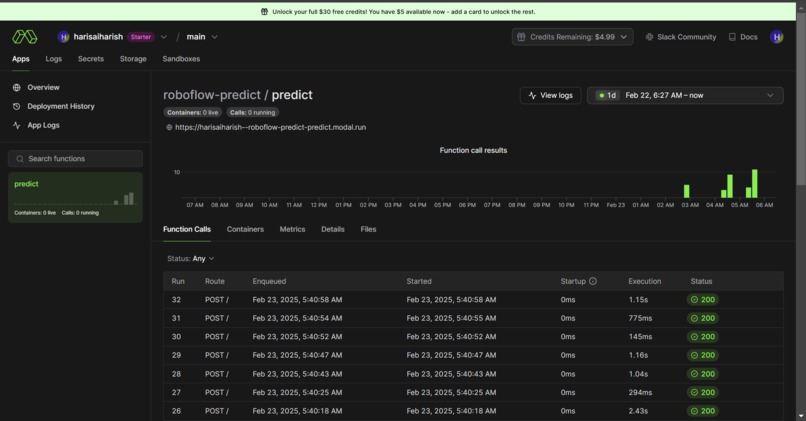Click the 2.43s execution value
The image size is (806, 421).
[x=638, y=411]
